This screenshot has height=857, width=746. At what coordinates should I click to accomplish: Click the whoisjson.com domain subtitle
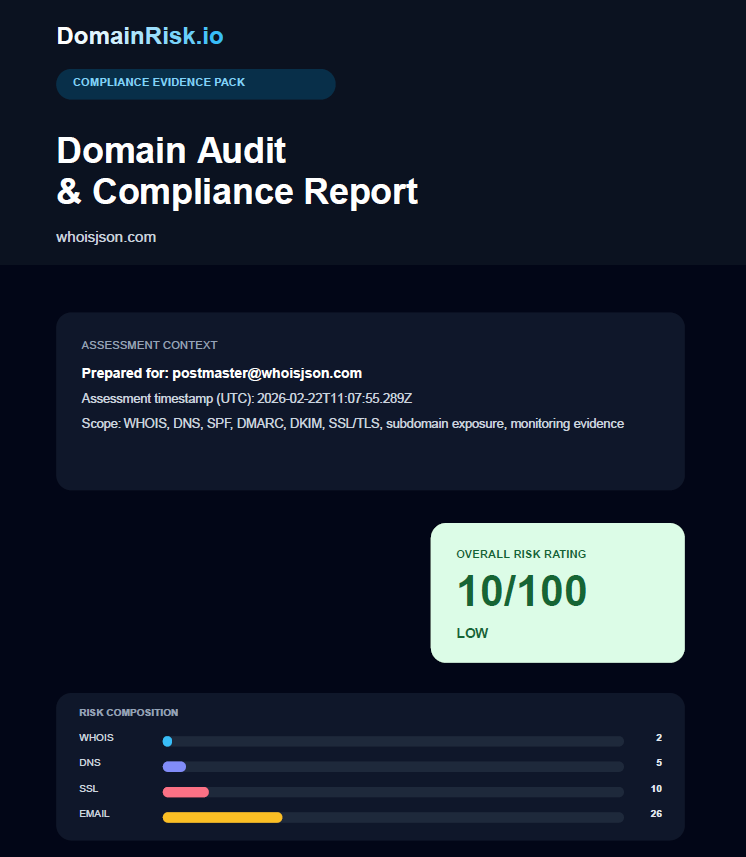106,237
